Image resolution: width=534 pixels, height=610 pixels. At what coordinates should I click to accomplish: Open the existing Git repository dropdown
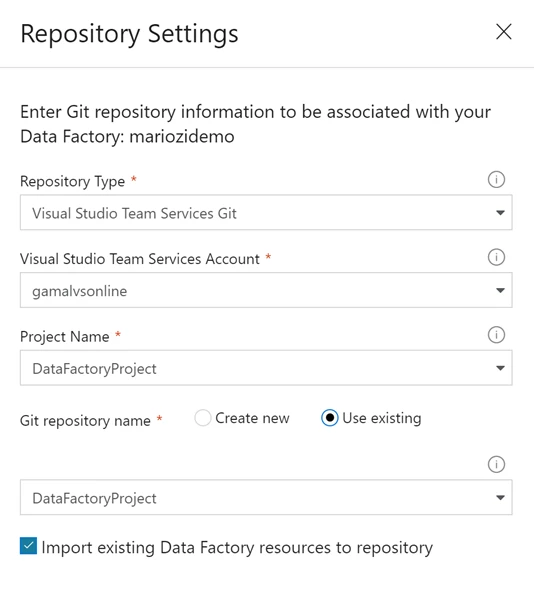[266, 498]
